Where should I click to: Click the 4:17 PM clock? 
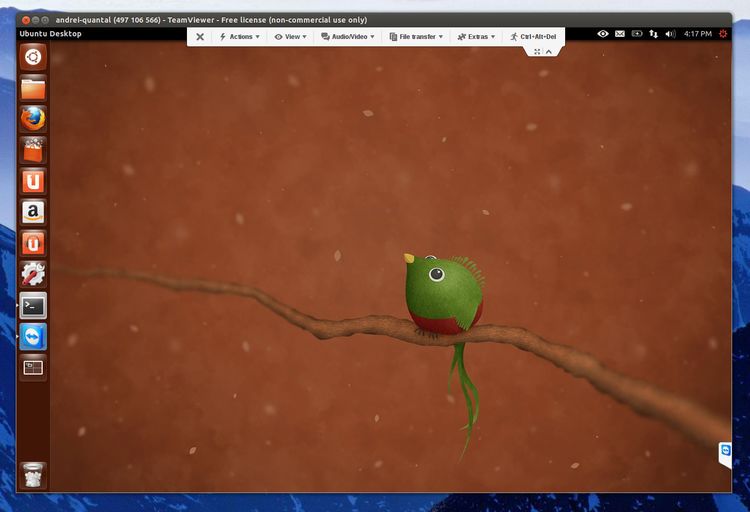coord(697,33)
